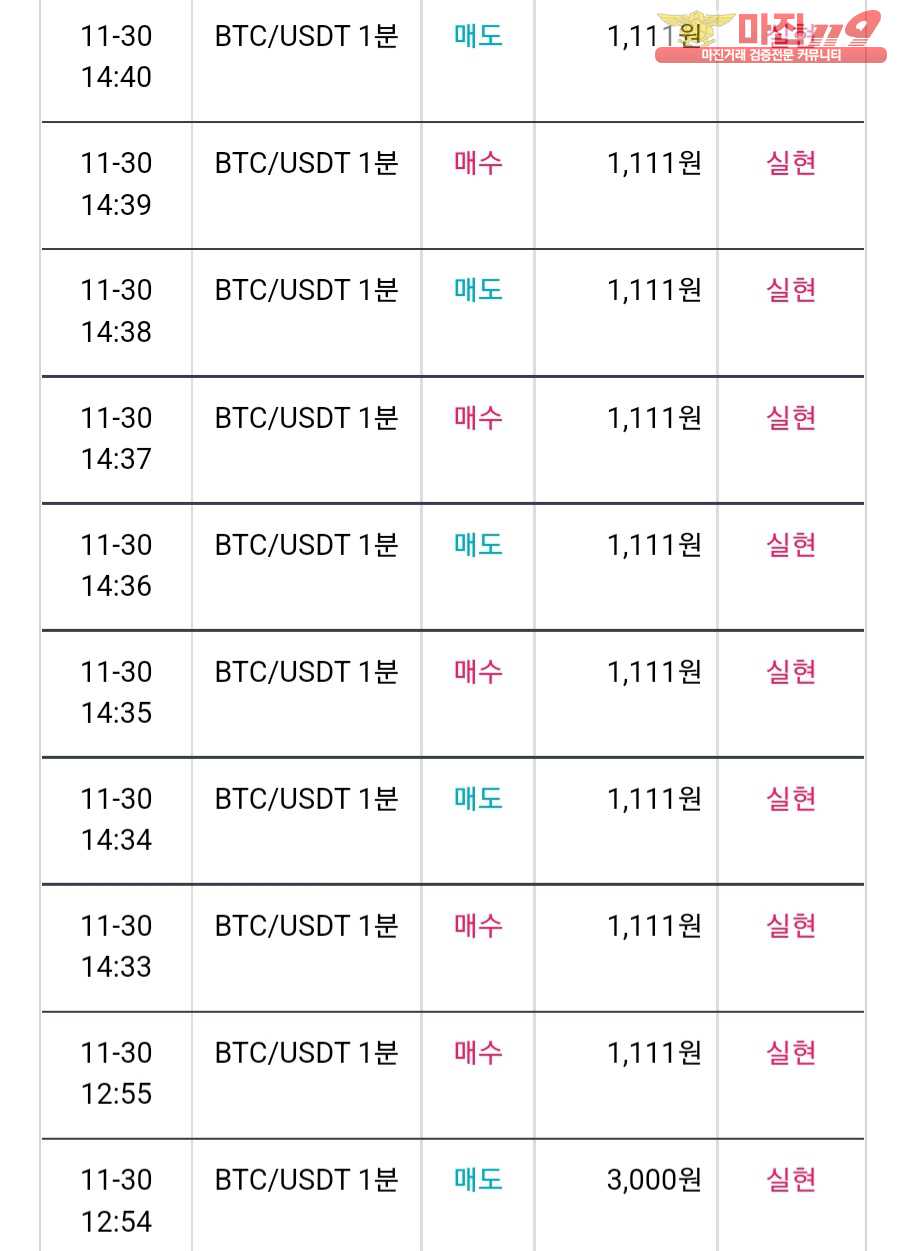Click 실현 in the 14:34 row

point(791,798)
